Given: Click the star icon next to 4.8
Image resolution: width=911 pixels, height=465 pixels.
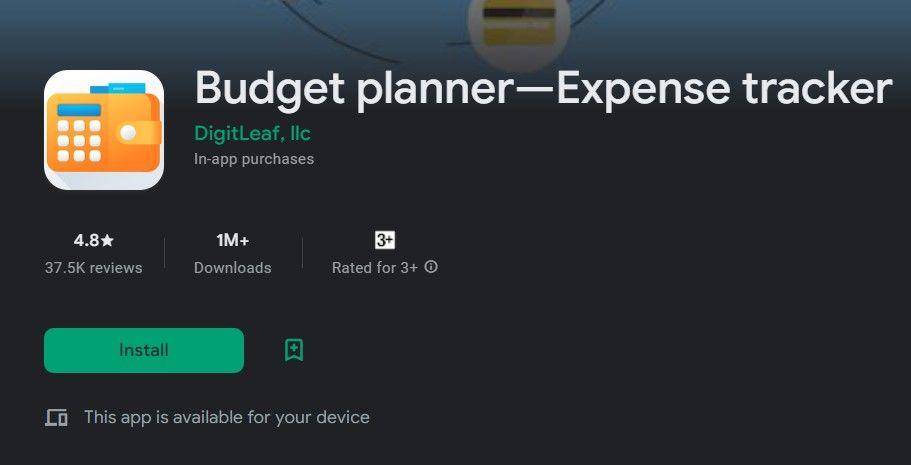Looking at the screenshot, I should click(107, 240).
